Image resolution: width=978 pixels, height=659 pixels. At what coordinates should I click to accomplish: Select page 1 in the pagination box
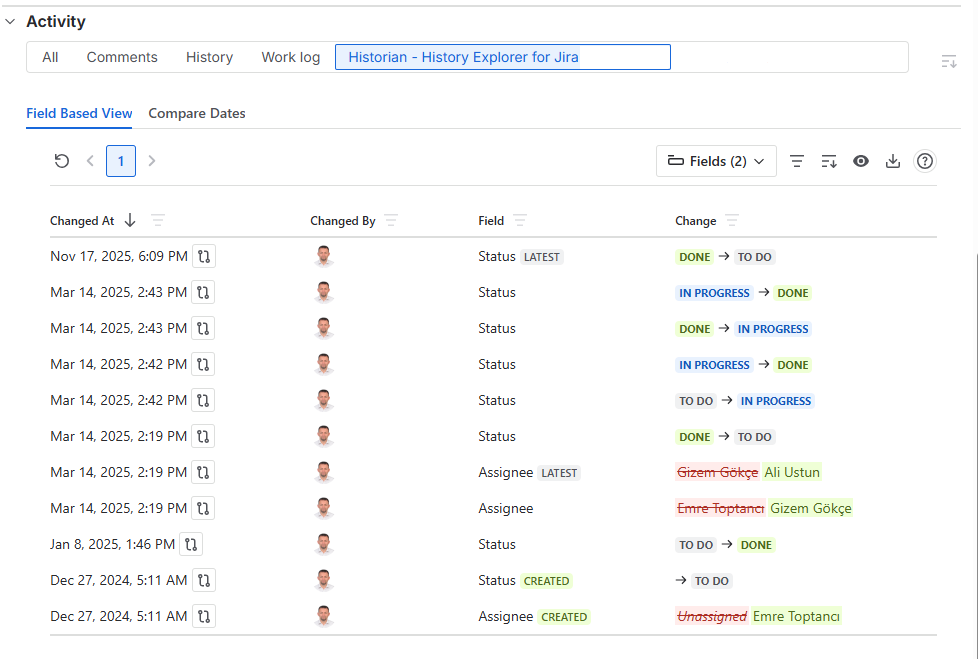point(120,161)
